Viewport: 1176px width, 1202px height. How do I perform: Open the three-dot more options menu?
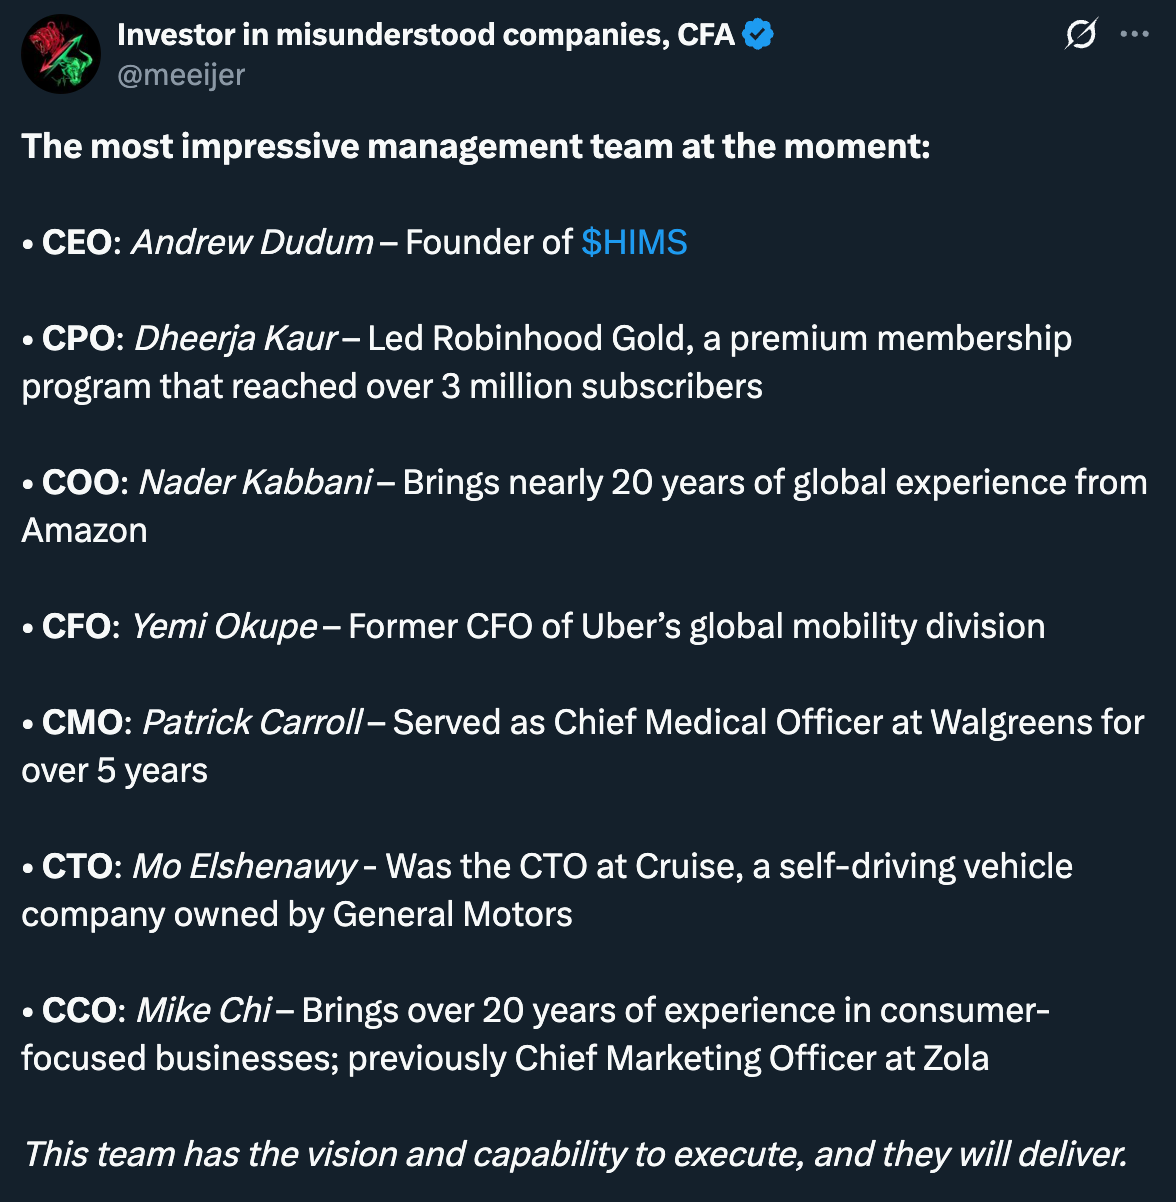[x=1135, y=34]
